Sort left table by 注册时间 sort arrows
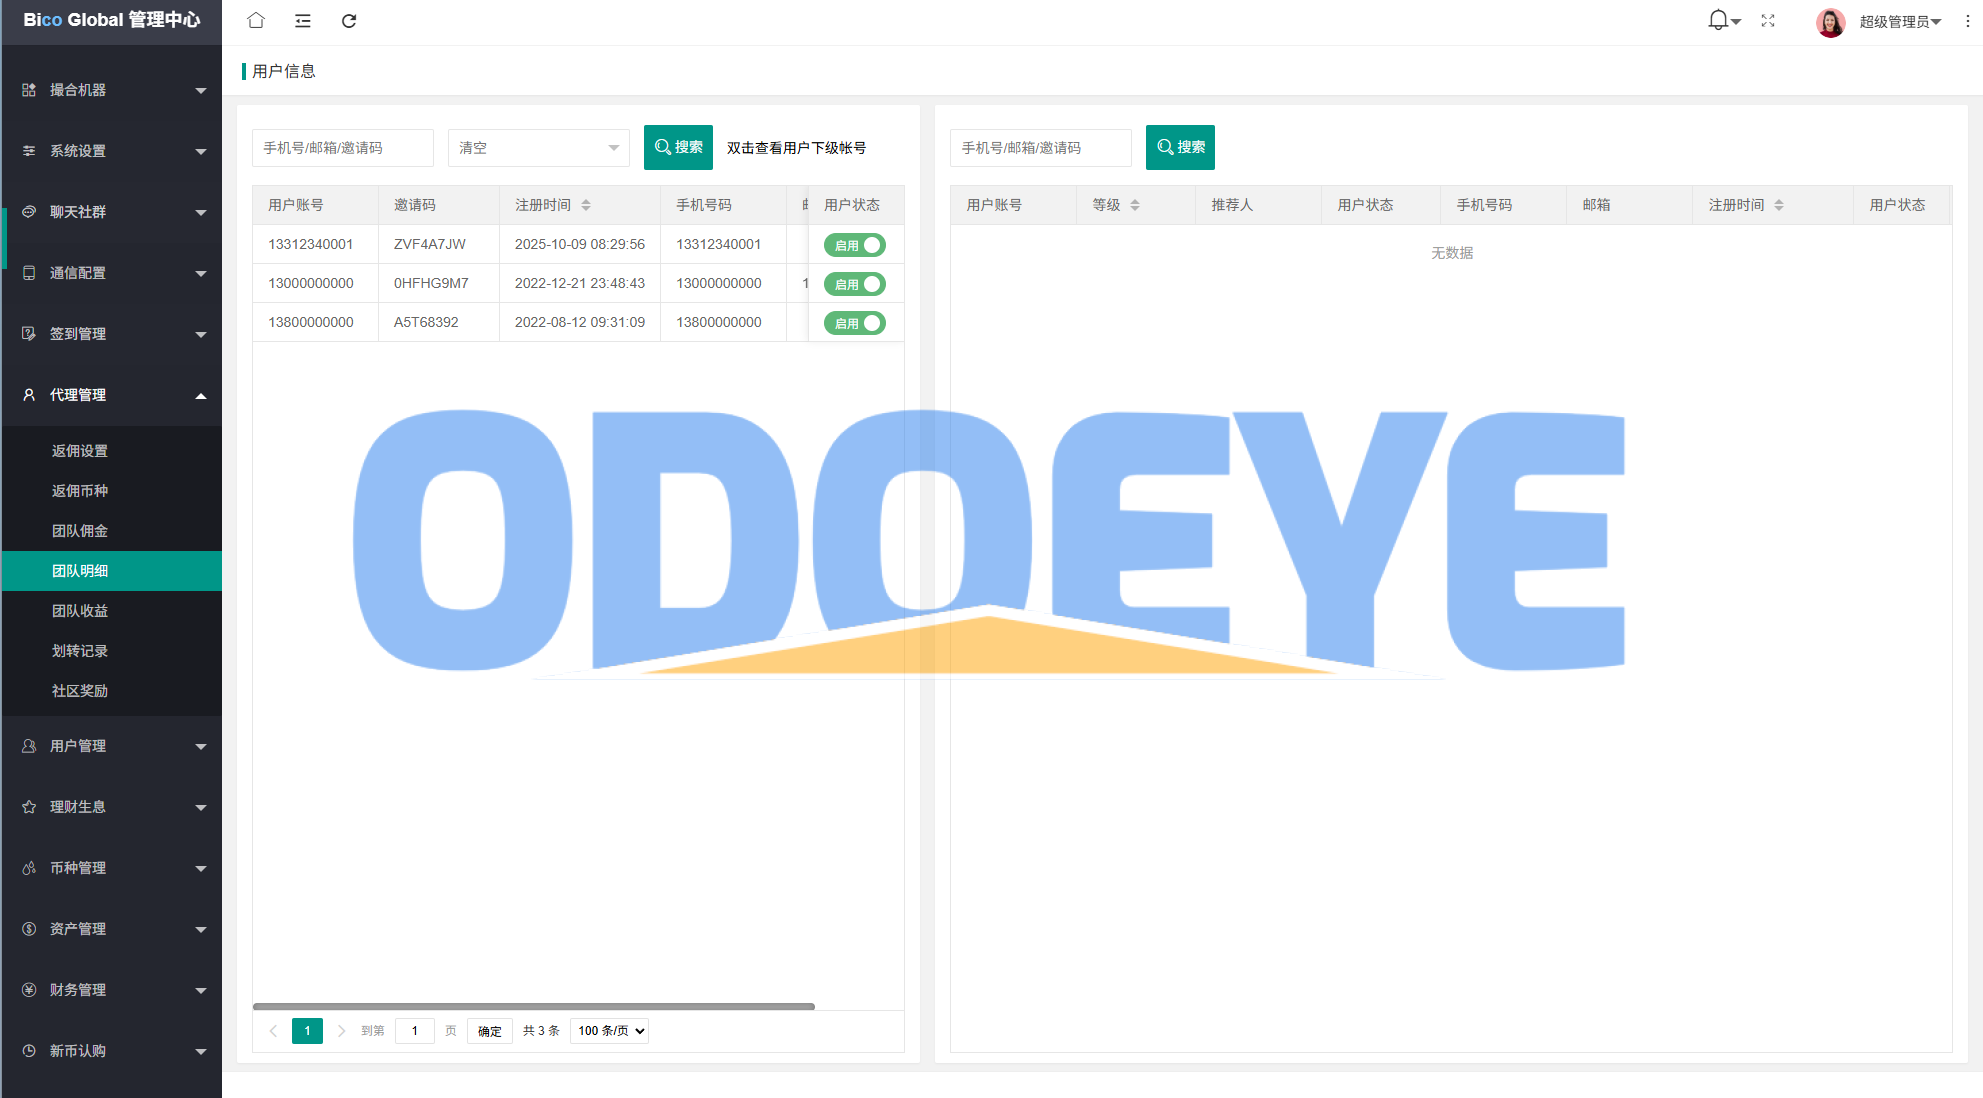This screenshot has height=1098, width=1983. coord(586,205)
